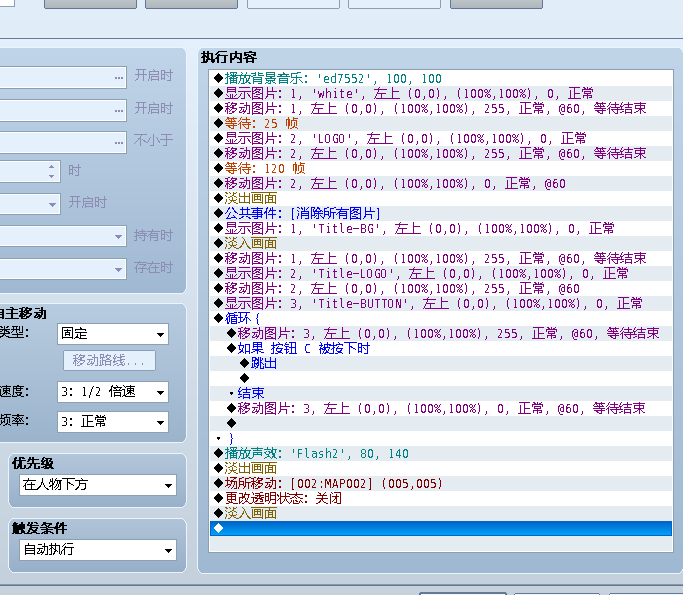Click ellipsis button of the second 开启时 field
The height and width of the screenshot is (595, 683).
coord(118,110)
